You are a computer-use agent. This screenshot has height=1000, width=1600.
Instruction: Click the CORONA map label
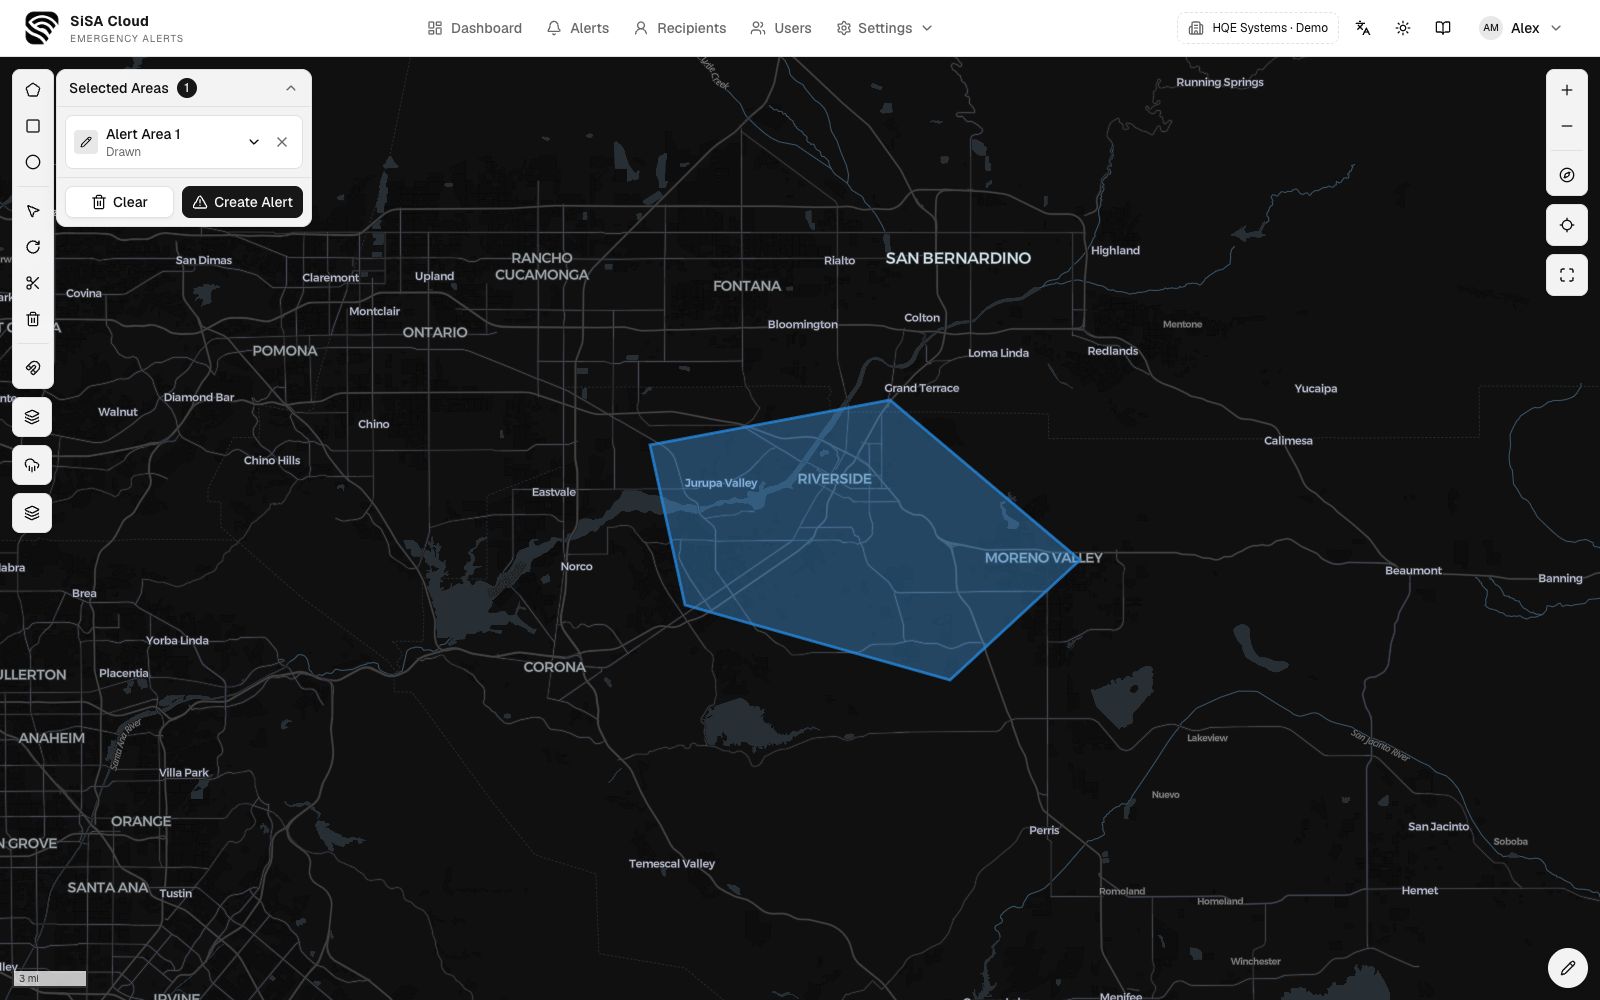554,667
